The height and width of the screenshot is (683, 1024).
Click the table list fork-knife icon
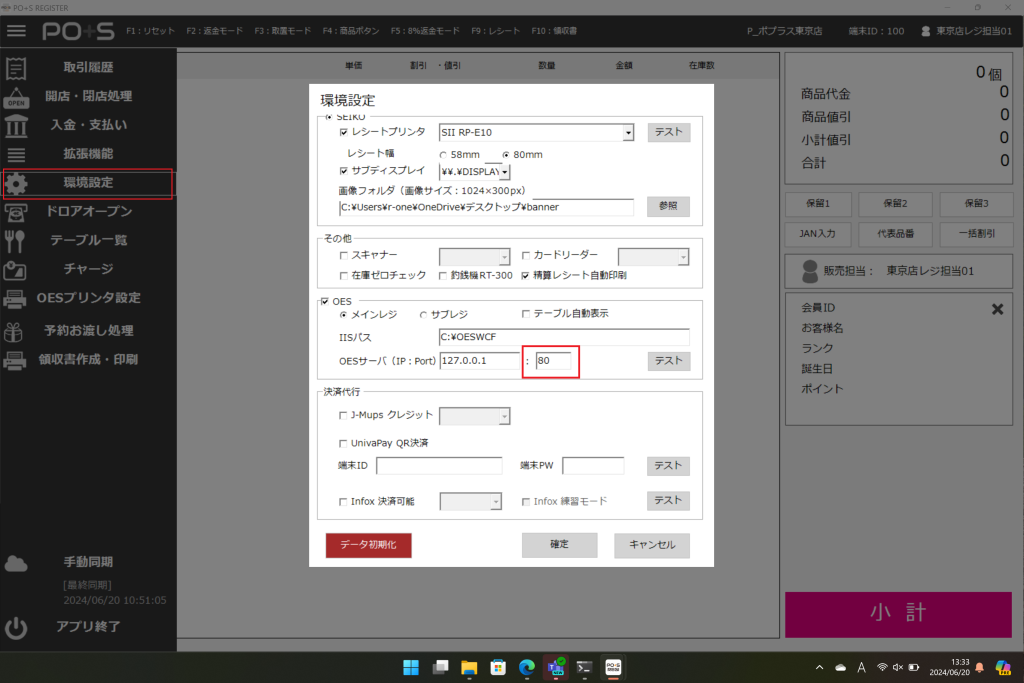point(16,240)
